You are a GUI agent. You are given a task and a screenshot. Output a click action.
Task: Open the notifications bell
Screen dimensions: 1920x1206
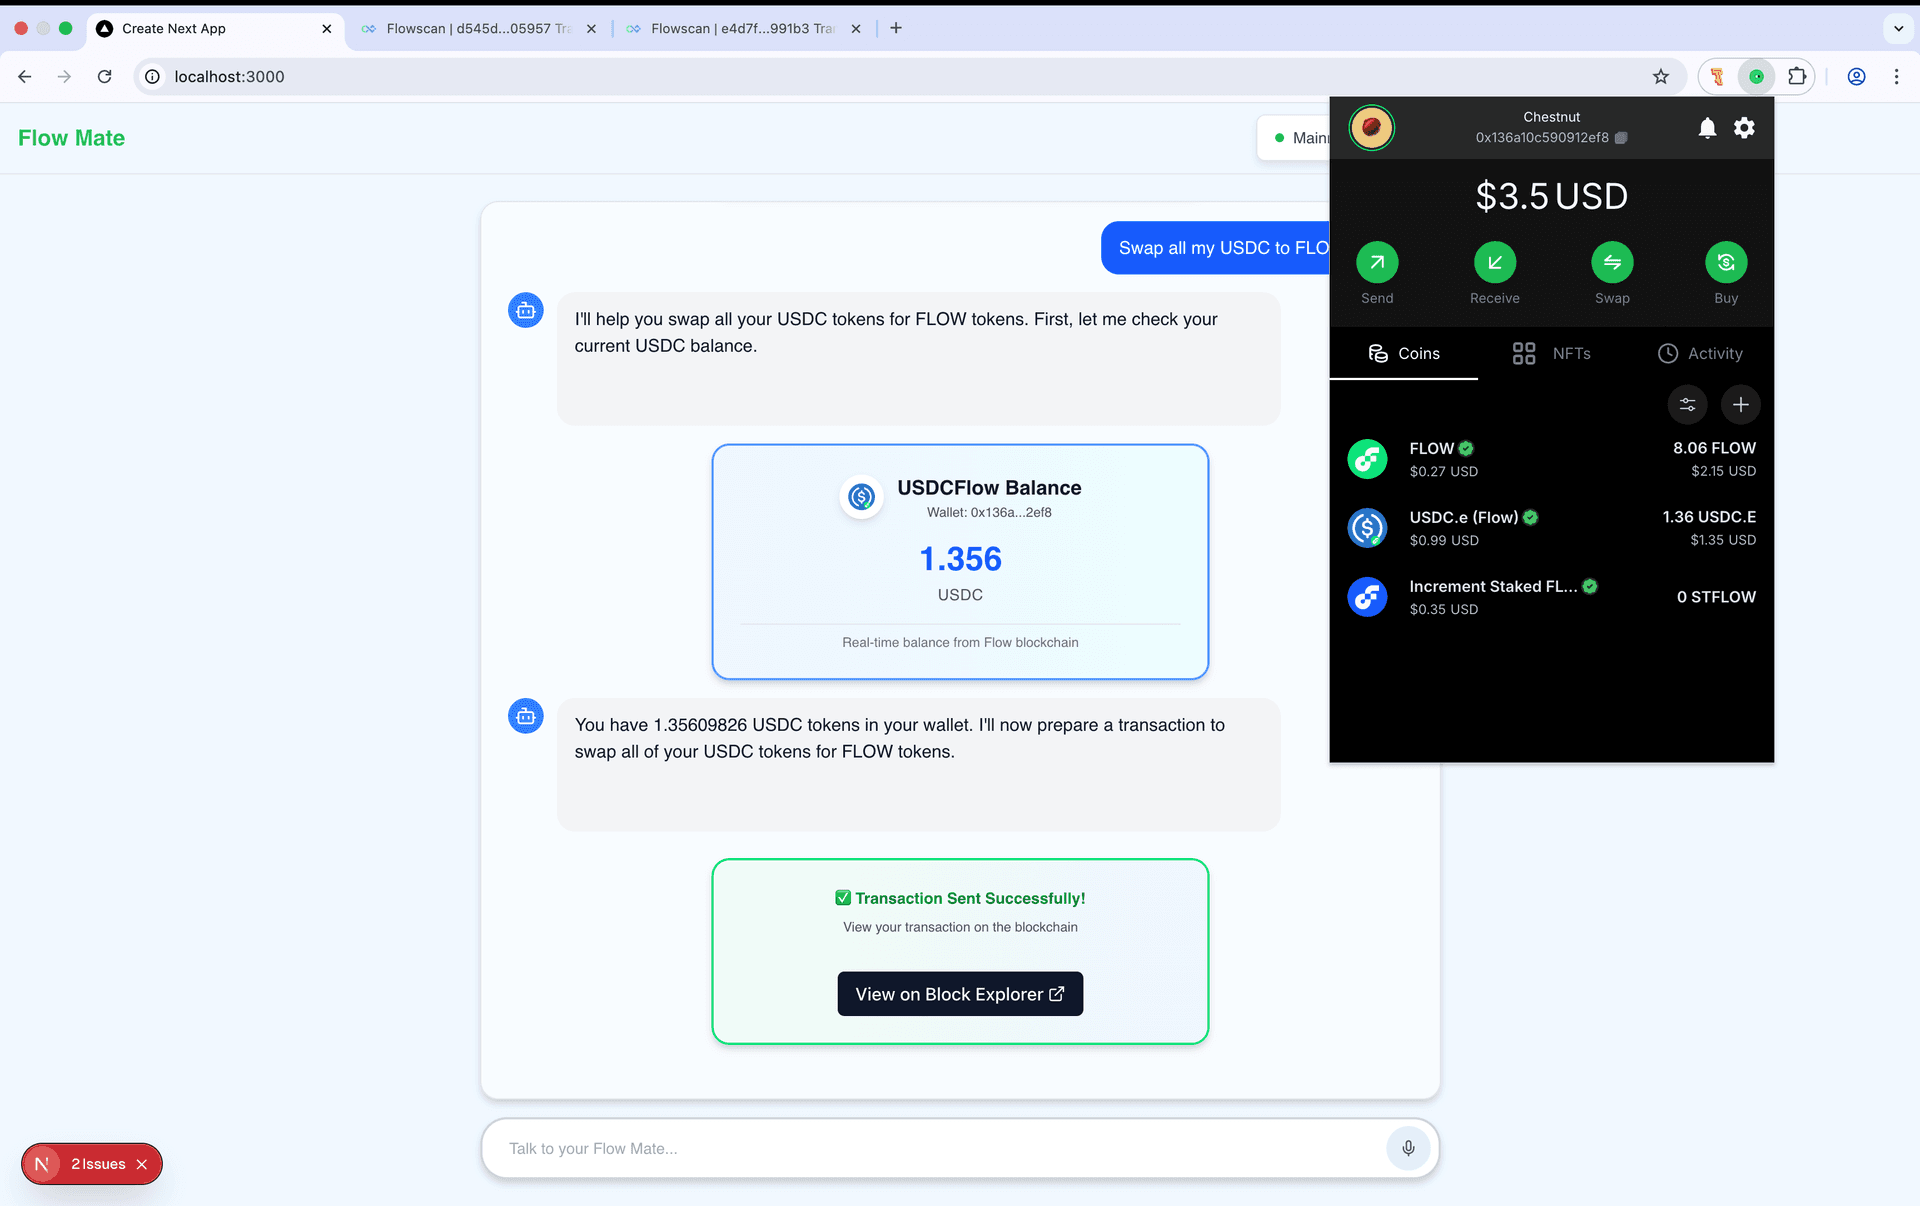pyautogui.click(x=1707, y=128)
